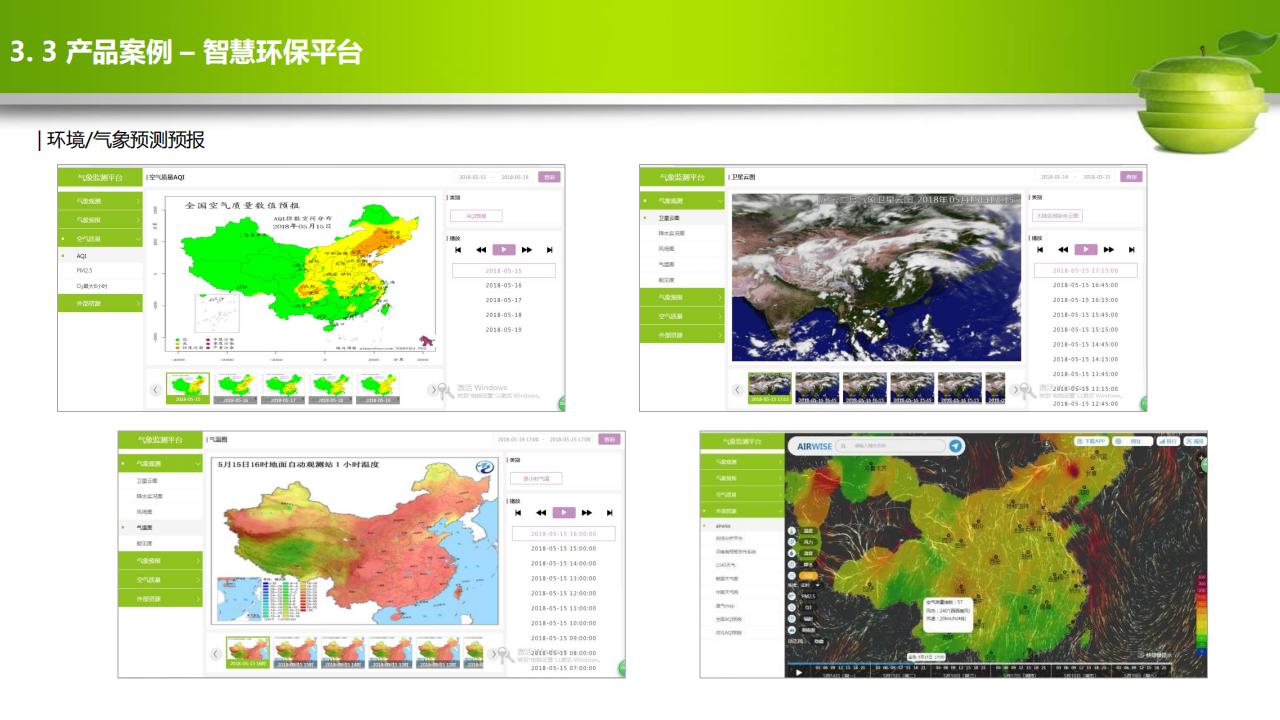
Task: Play the 气温图 temperature animation
Action: (x=564, y=512)
